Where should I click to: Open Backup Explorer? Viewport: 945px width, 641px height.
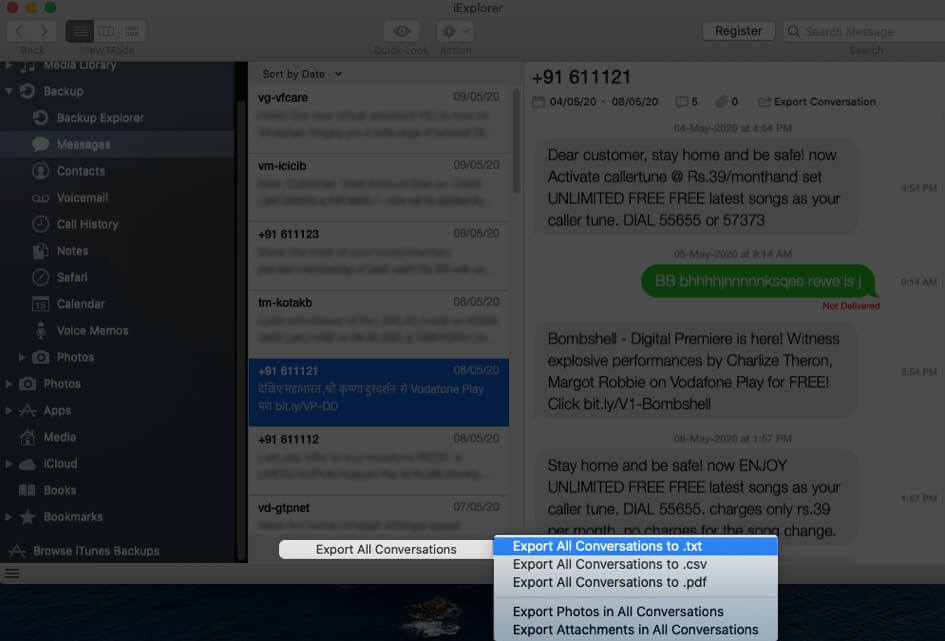tap(100, 117)
